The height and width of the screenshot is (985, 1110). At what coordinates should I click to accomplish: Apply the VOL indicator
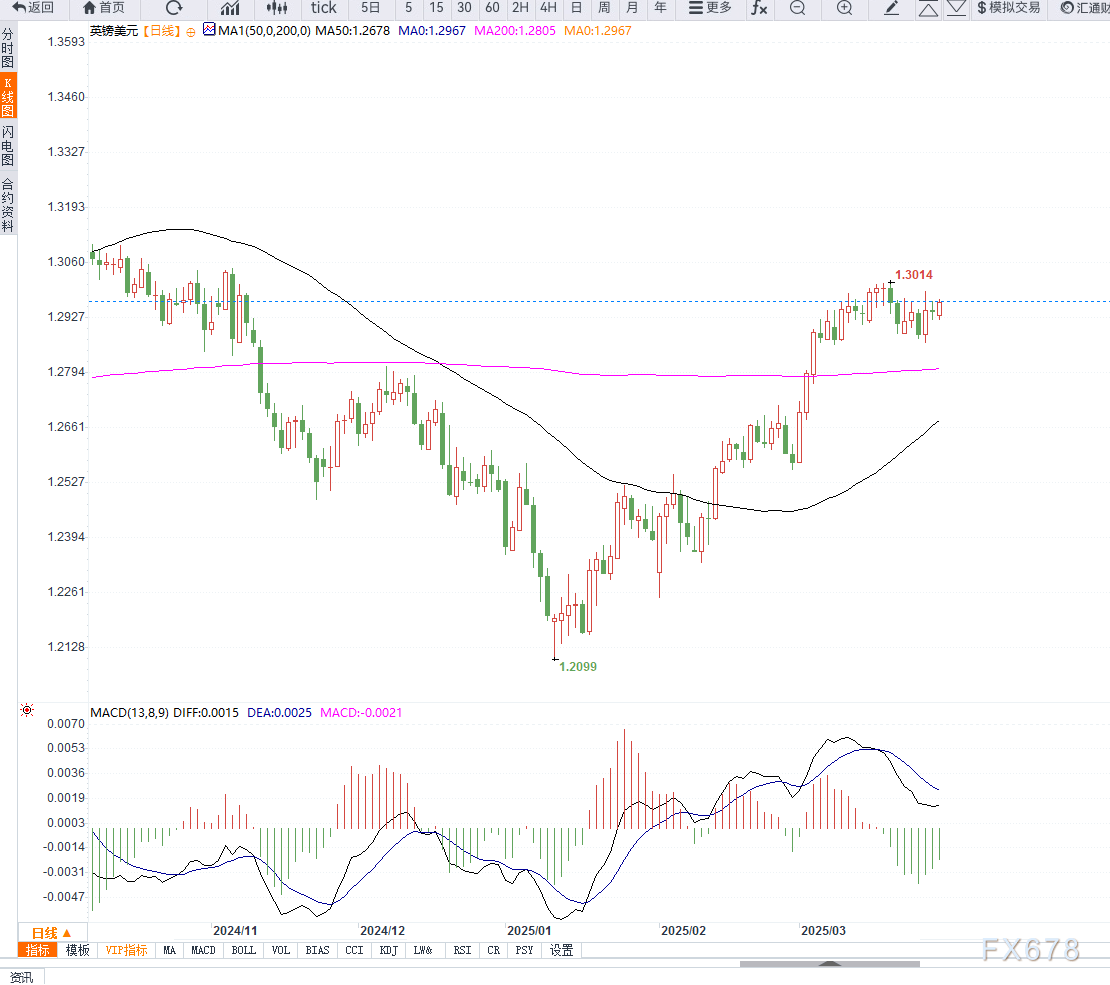tap(281, 950)
